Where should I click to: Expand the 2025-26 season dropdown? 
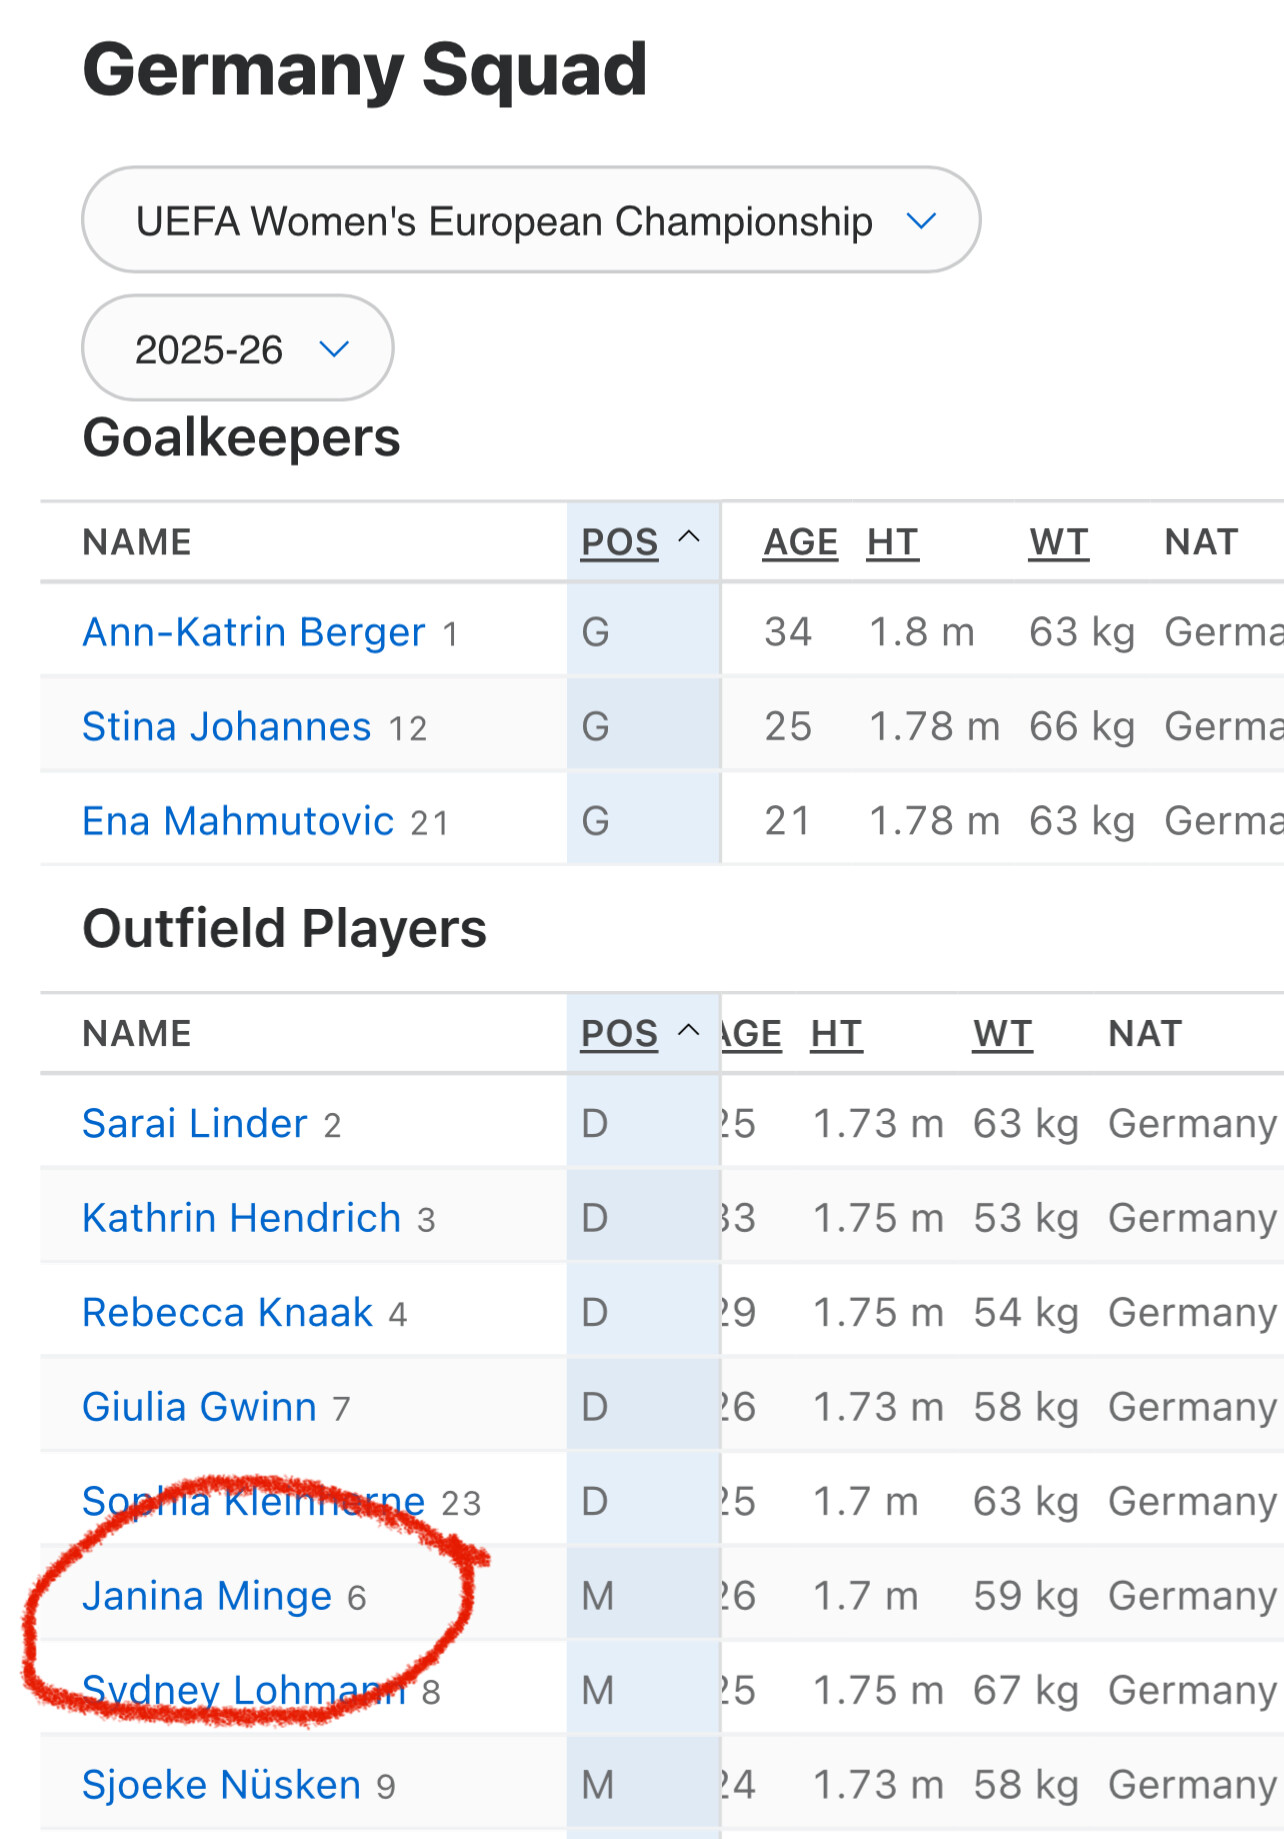(x=238, y=348)
